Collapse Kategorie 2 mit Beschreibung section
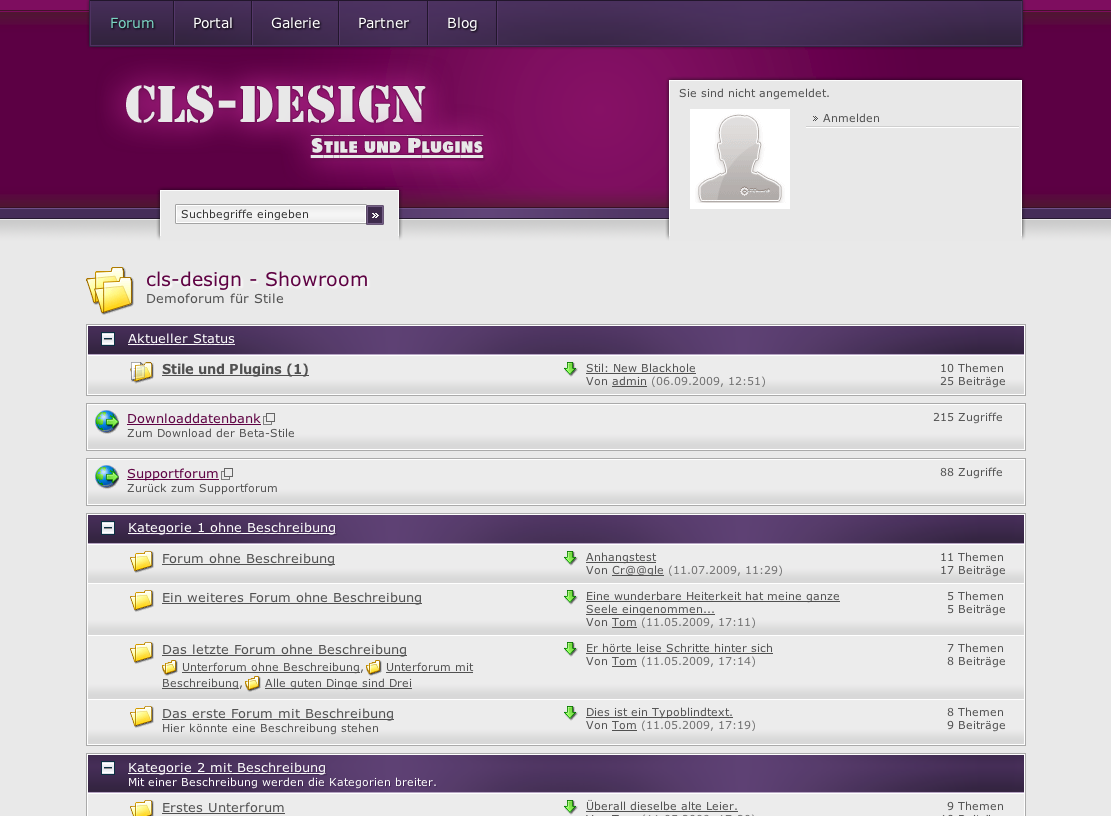Viewport: 1111px width, 816px height. tap(108, 768)
